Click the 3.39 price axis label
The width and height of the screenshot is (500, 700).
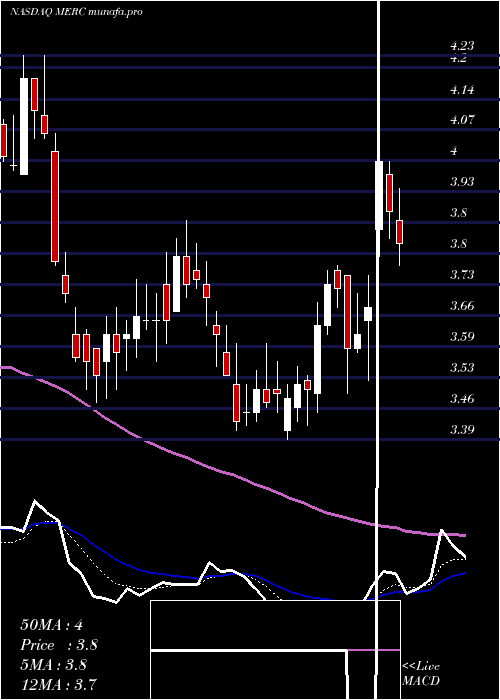point(462,429)
